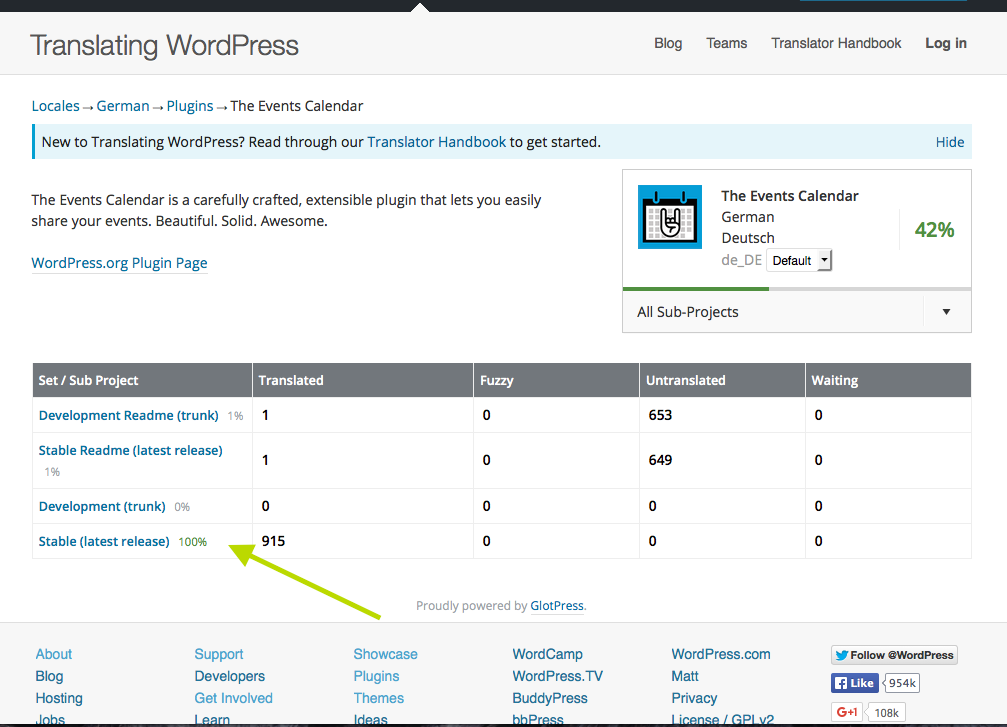Open Developers footer link
Screen dimensions: 1007x727
click(x=229, y=676)
